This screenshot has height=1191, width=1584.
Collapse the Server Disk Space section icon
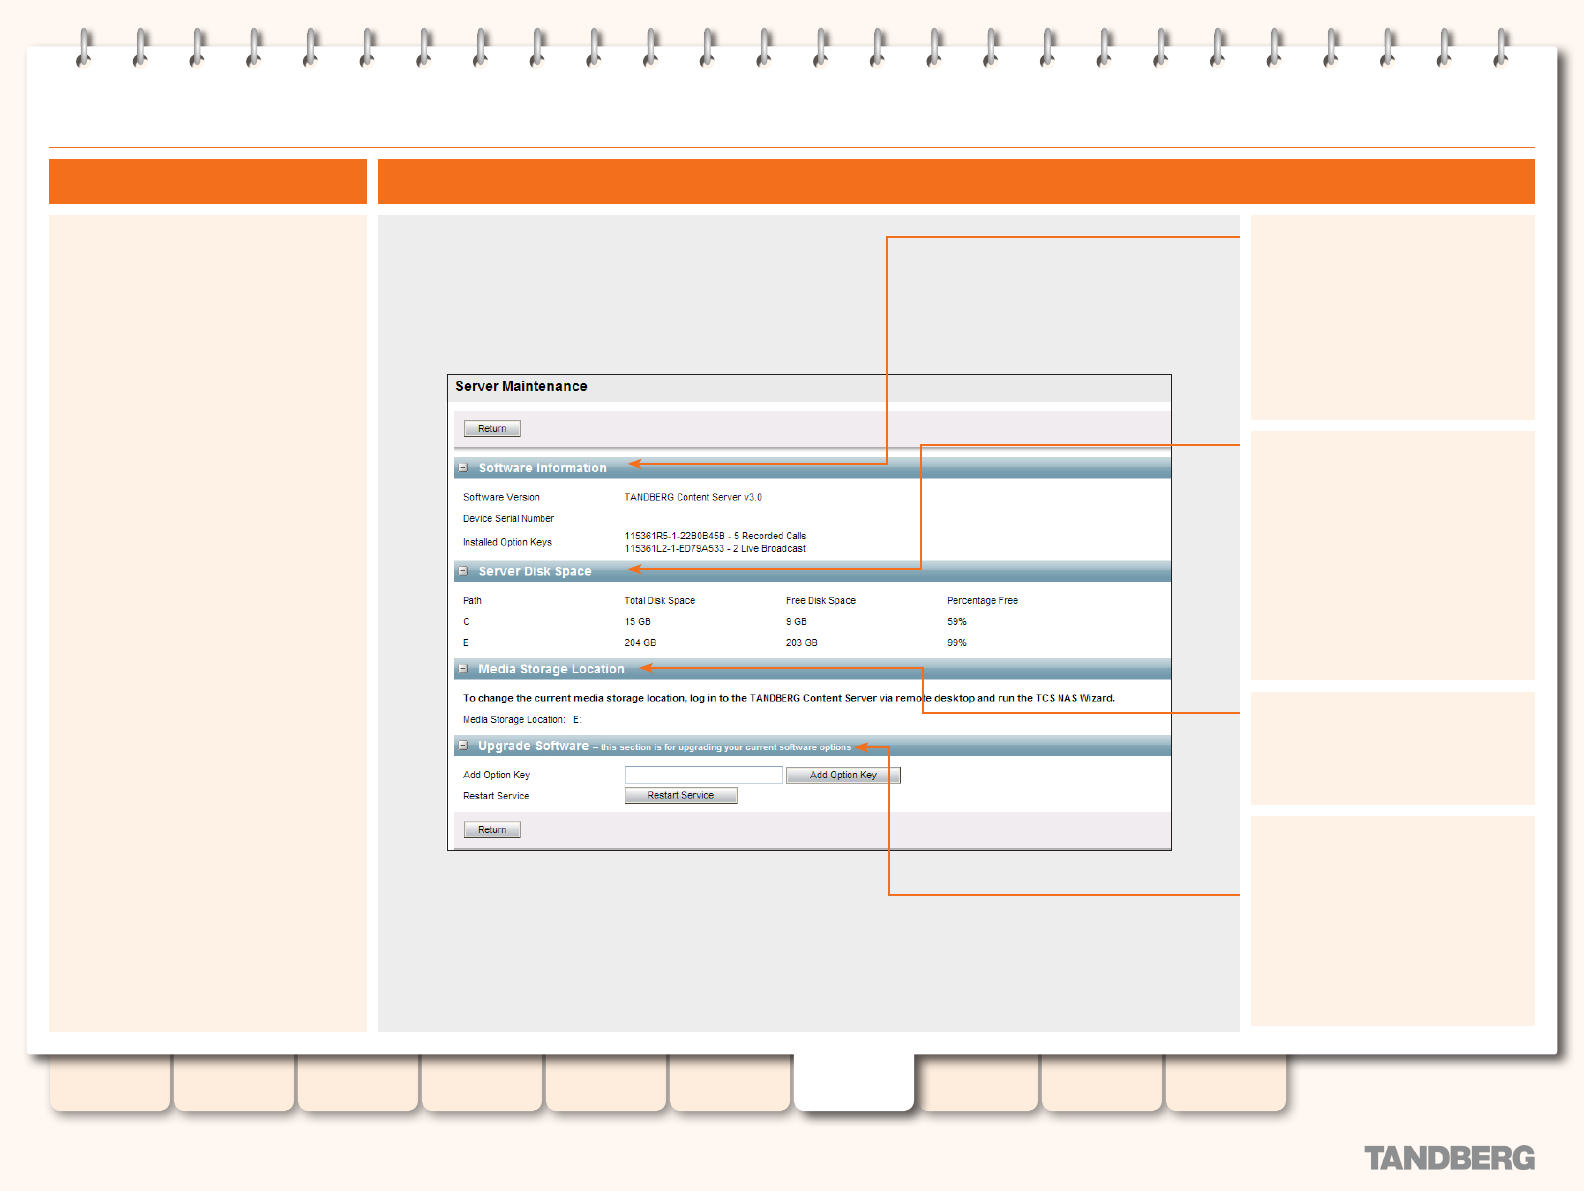463,571
